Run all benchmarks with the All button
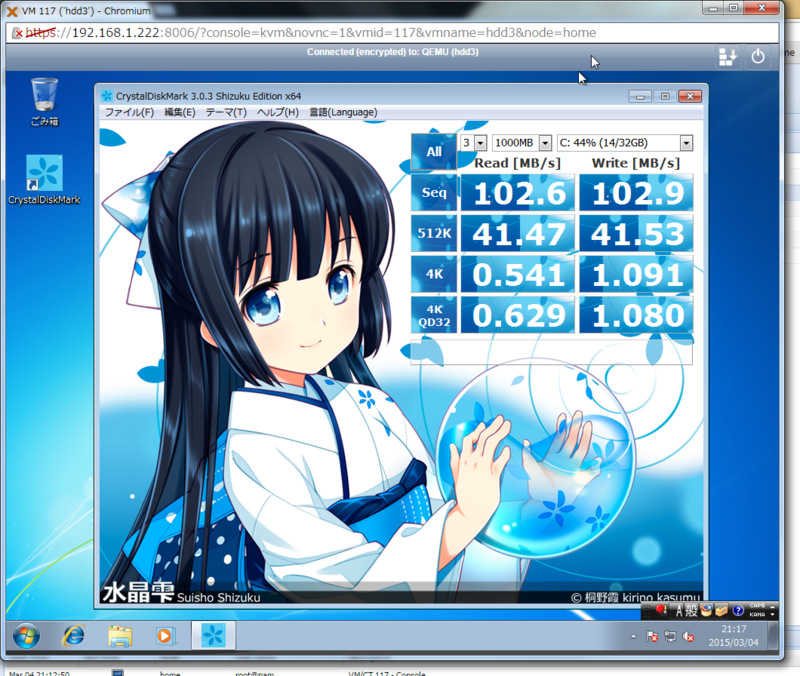The width and height of the screenshot is (800, 676). click(x=434, y=152)
